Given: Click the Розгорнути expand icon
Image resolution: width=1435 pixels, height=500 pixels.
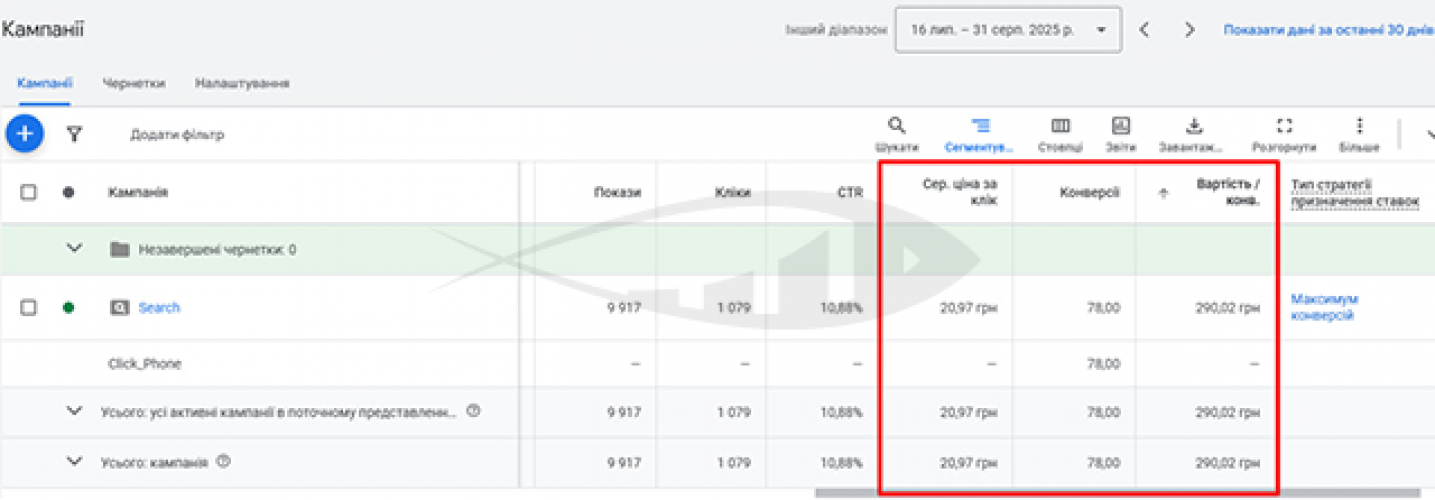Looking at the screenshot, I should pyautogui.click(x=1284, y=126).
